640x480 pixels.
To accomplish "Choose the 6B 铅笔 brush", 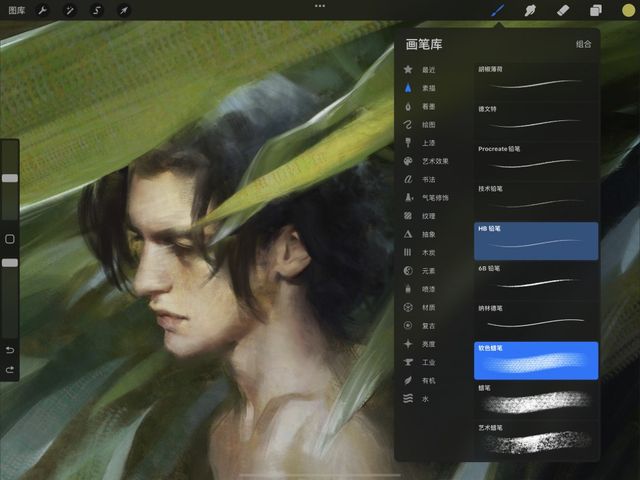I will click(x=536, y=280).
